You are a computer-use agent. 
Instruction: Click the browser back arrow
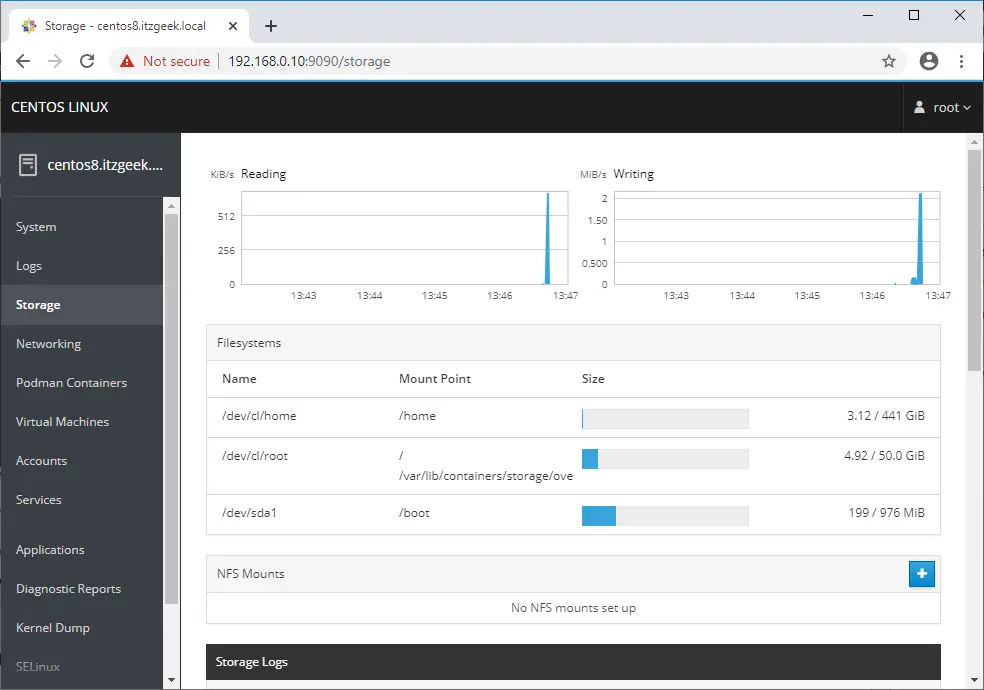23,61
